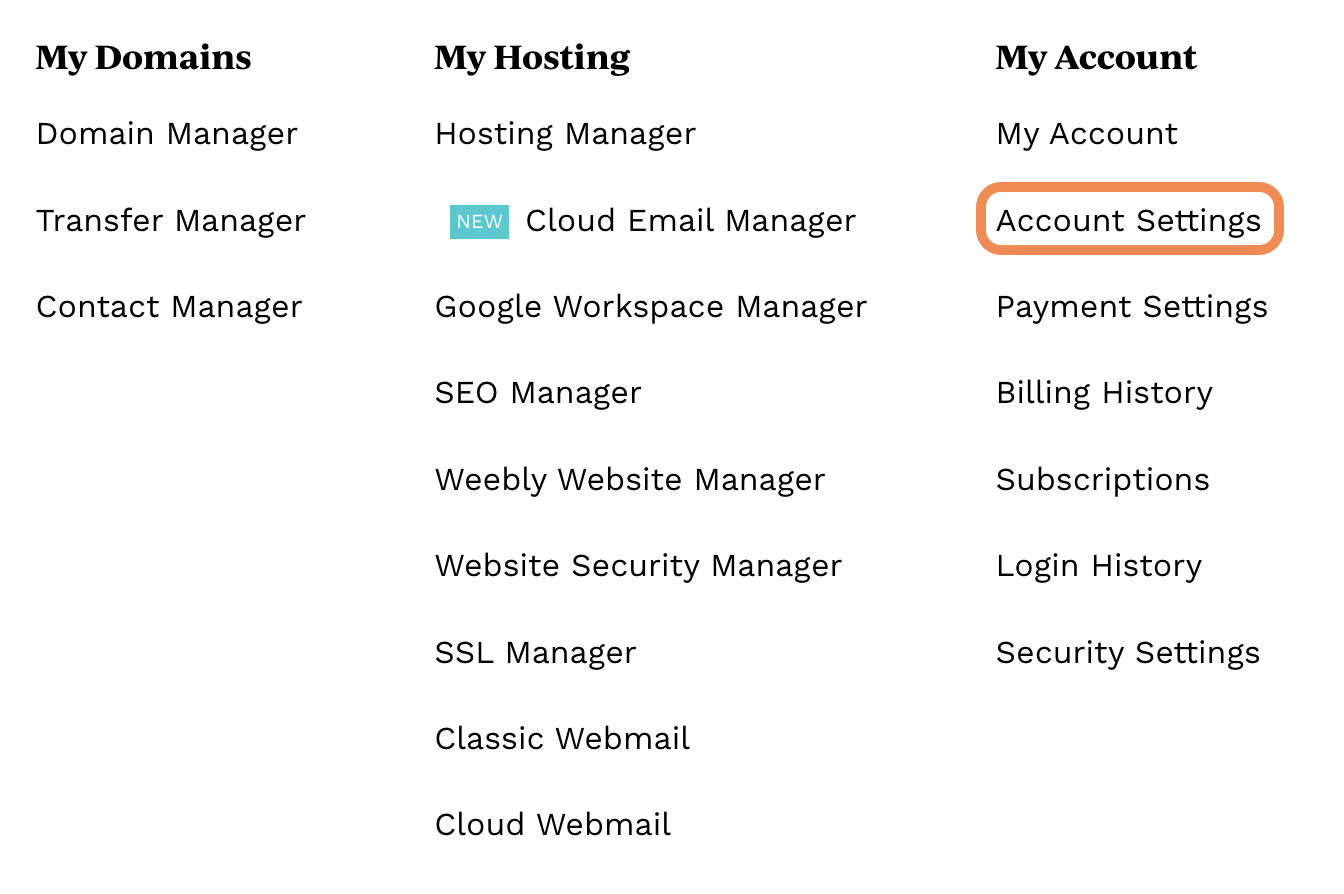Open Cloud Webmail
This screenshot has height=894, width=1344.
pyautogui.click(x=553, y=825)
